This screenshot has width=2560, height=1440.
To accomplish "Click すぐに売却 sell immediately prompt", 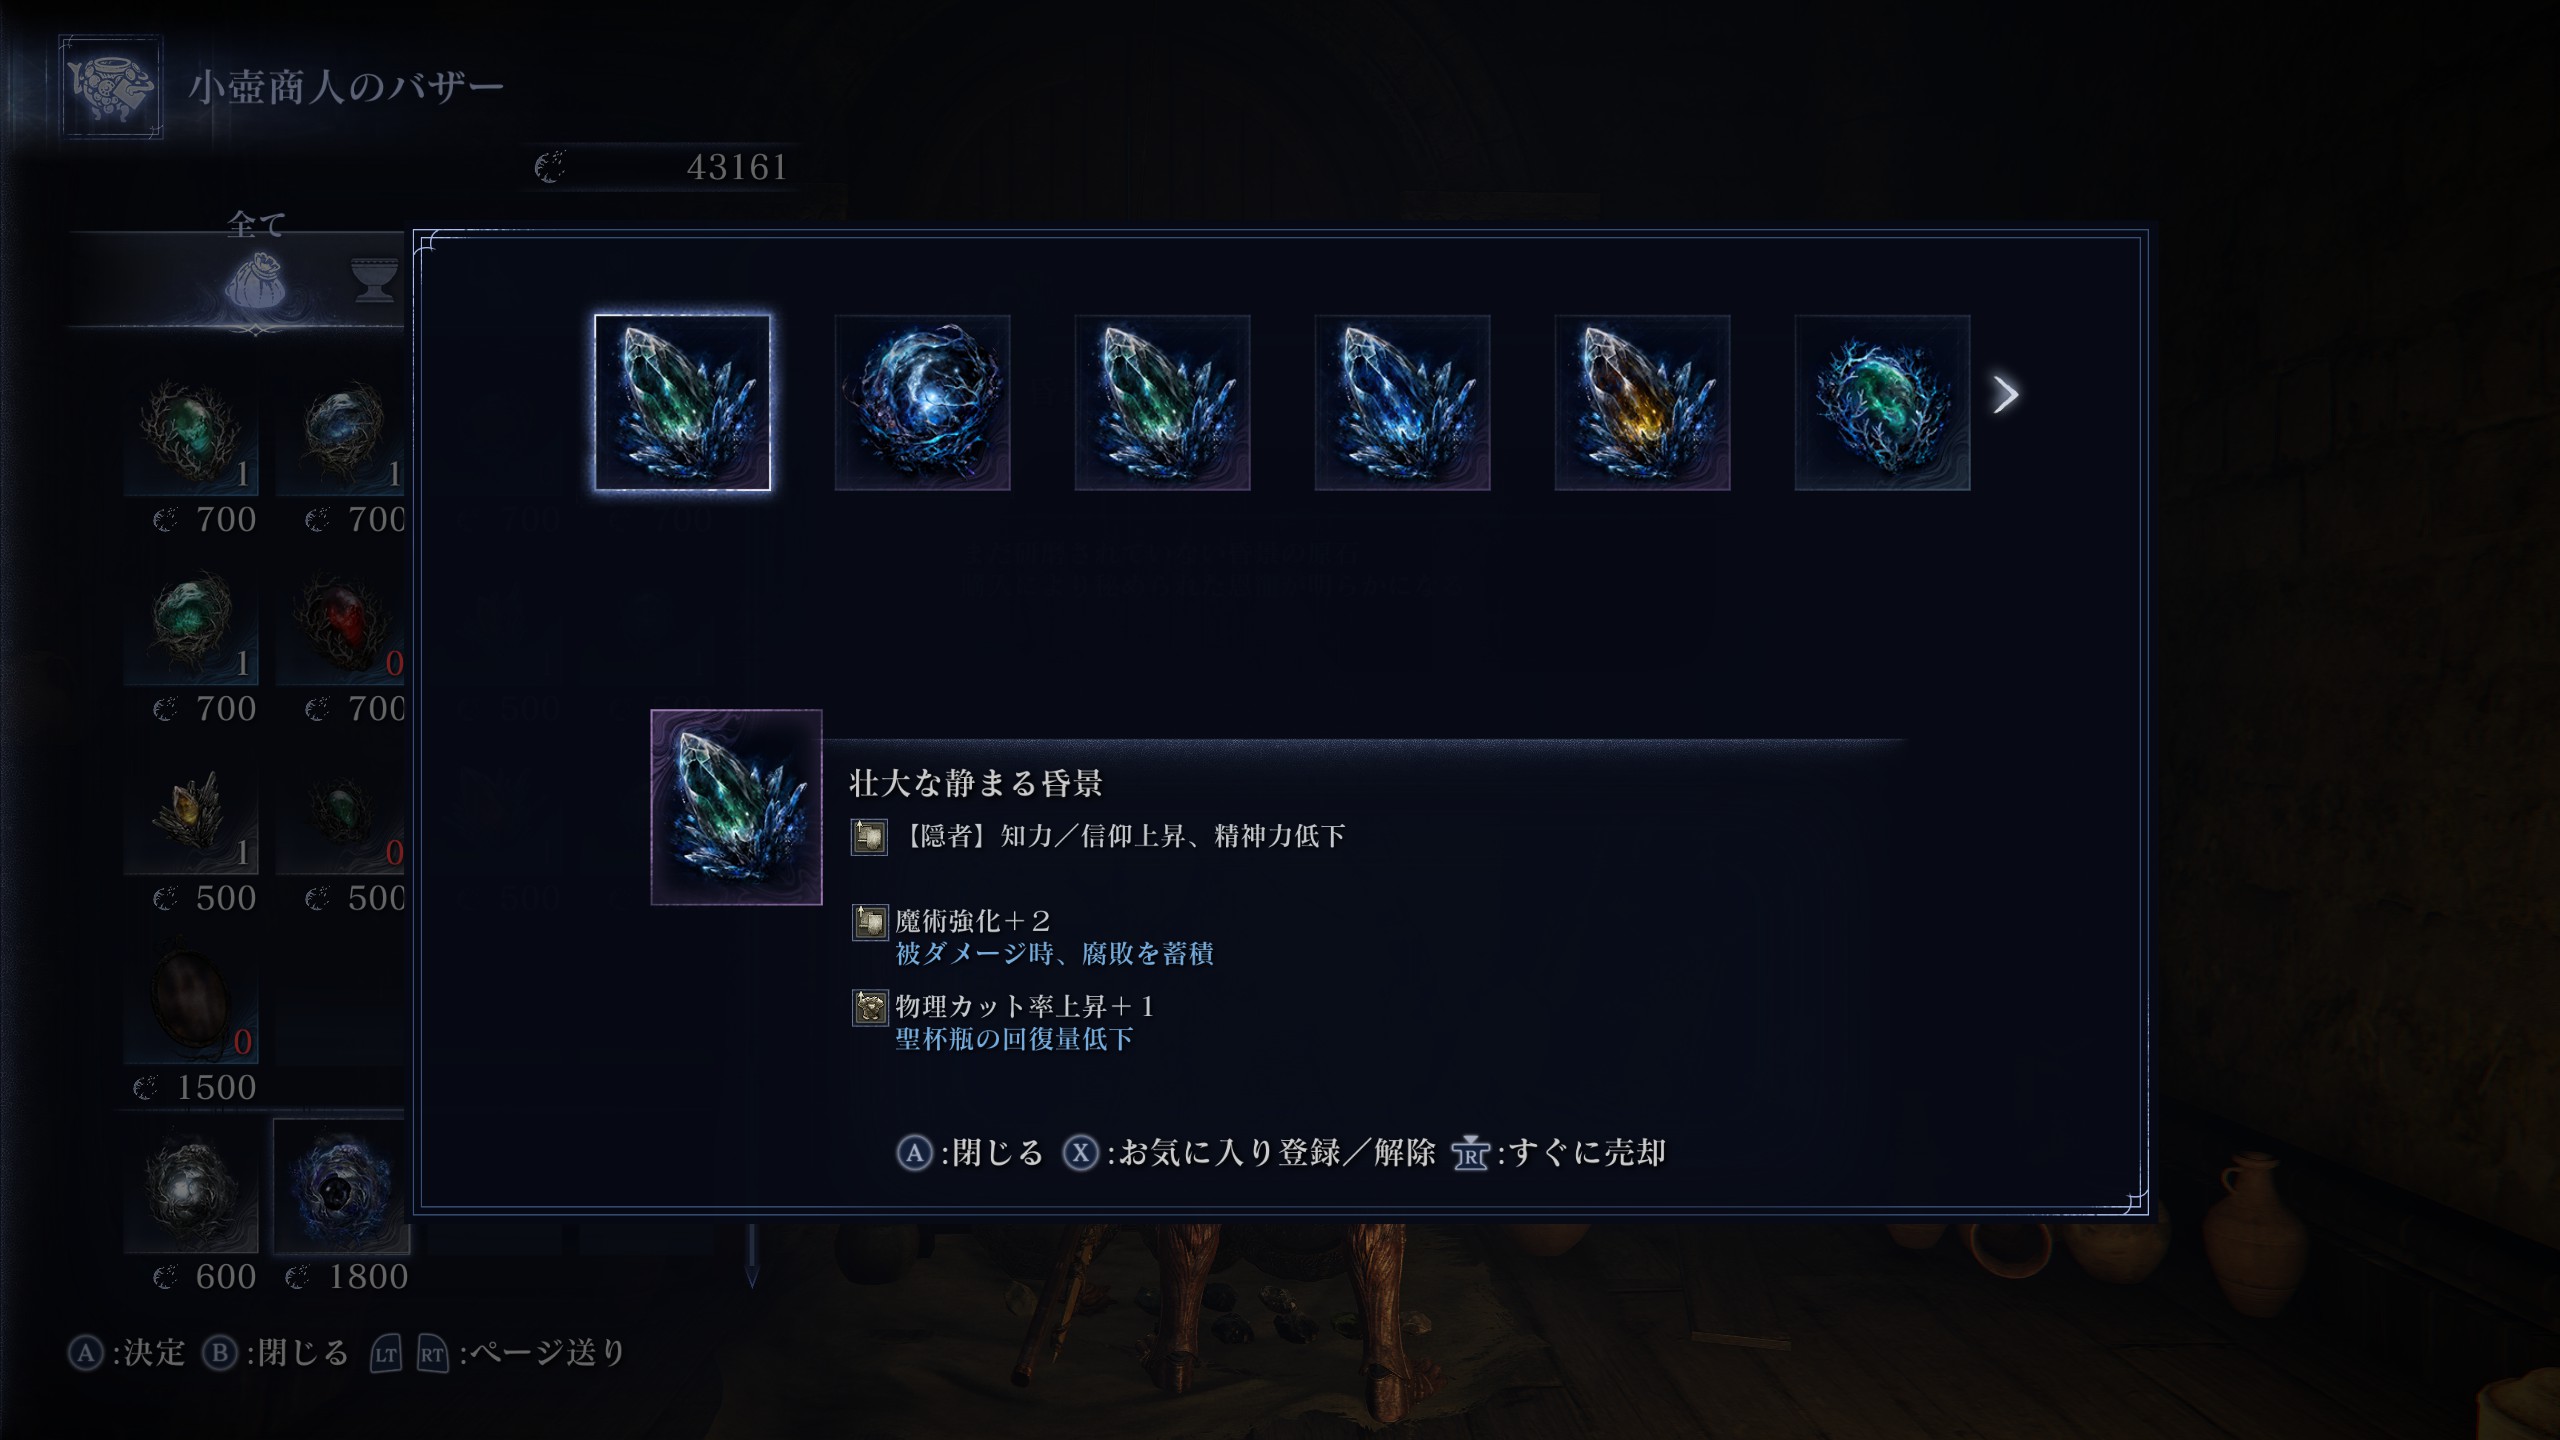I will 1559,1153.
